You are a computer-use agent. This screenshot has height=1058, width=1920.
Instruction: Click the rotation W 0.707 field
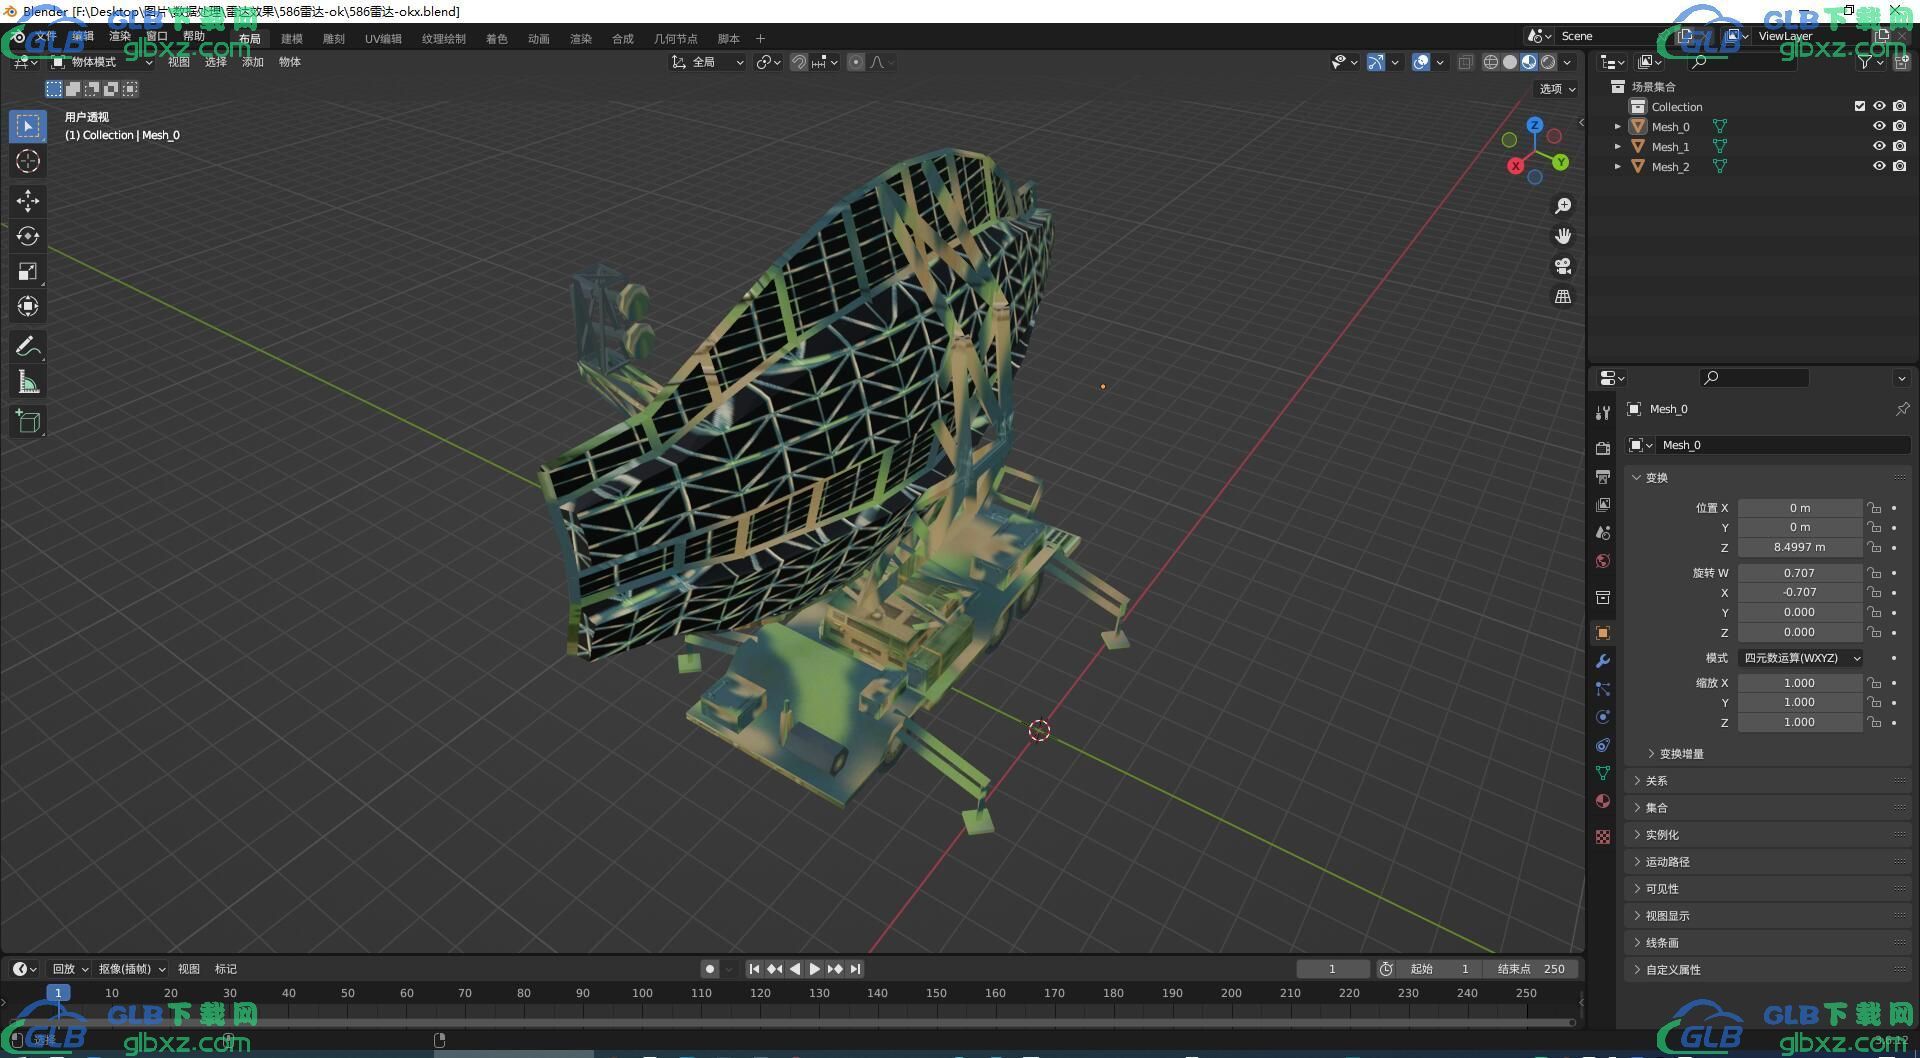click(1799, 573)
